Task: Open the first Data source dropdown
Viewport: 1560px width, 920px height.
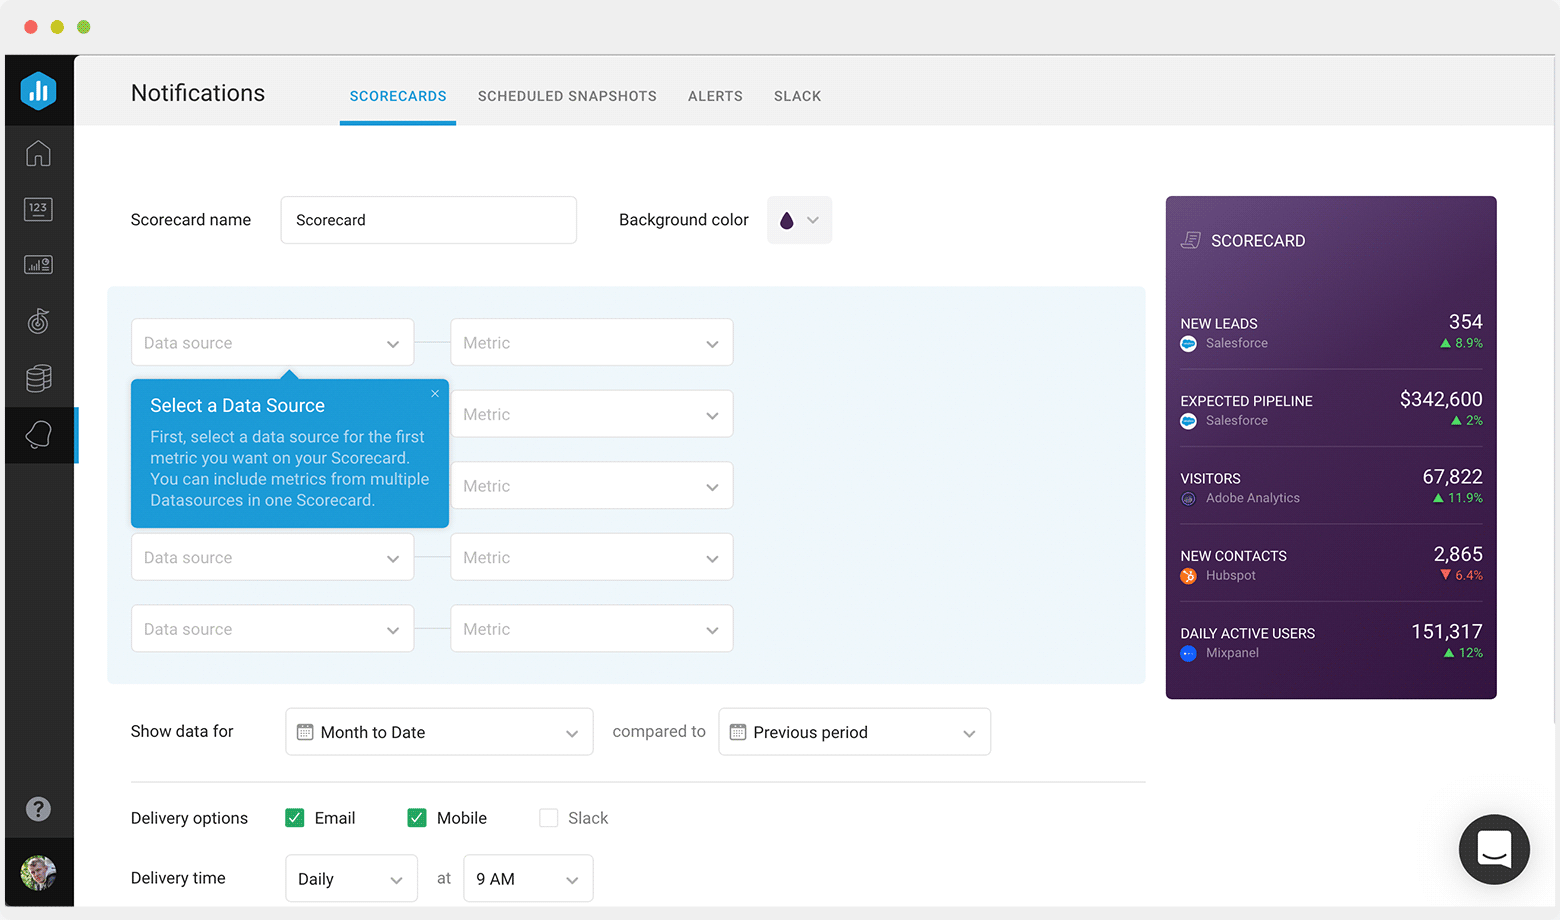Action: (273, 343)
